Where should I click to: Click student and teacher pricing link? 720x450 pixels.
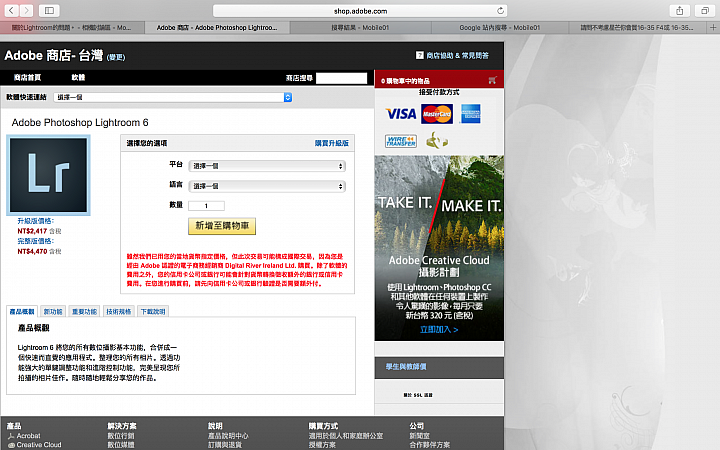click(406, 367)
